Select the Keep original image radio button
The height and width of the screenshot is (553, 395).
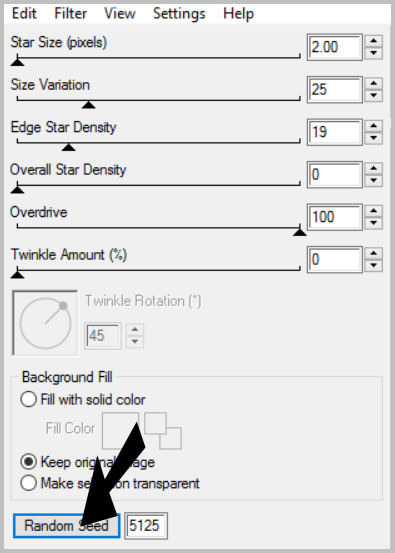tap(87, 462)
